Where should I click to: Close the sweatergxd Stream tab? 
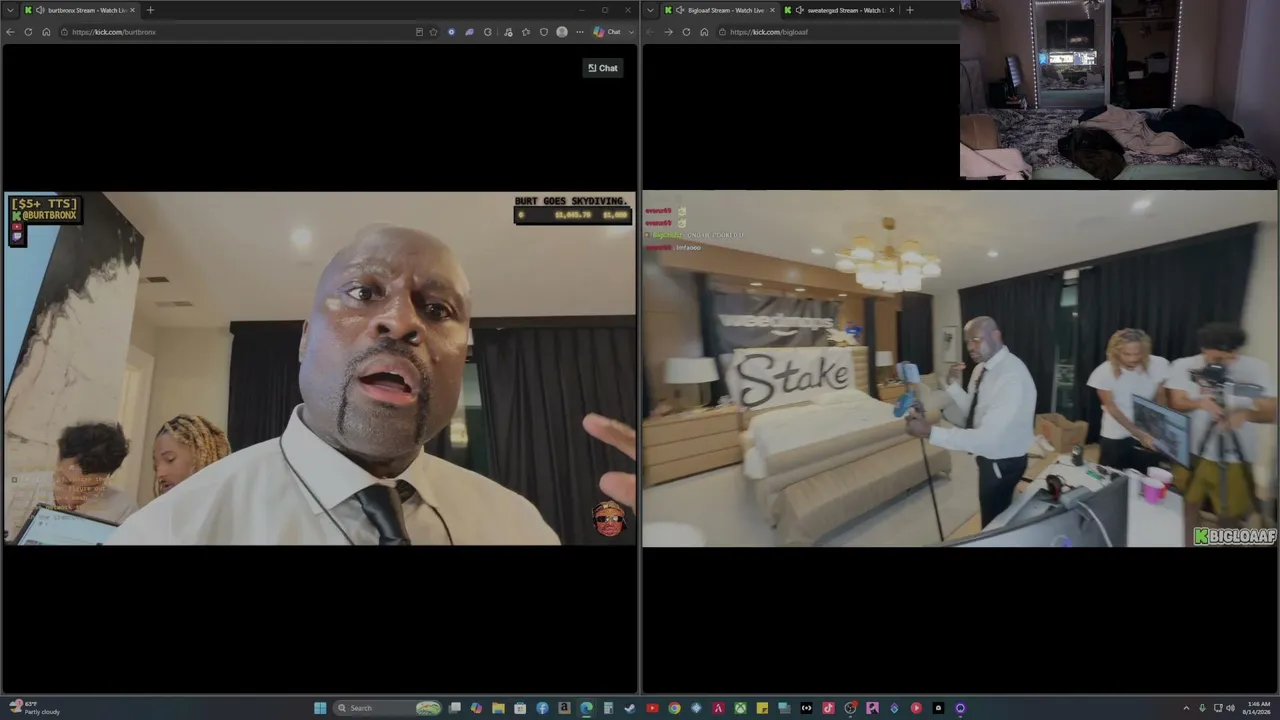coord(892,10)
